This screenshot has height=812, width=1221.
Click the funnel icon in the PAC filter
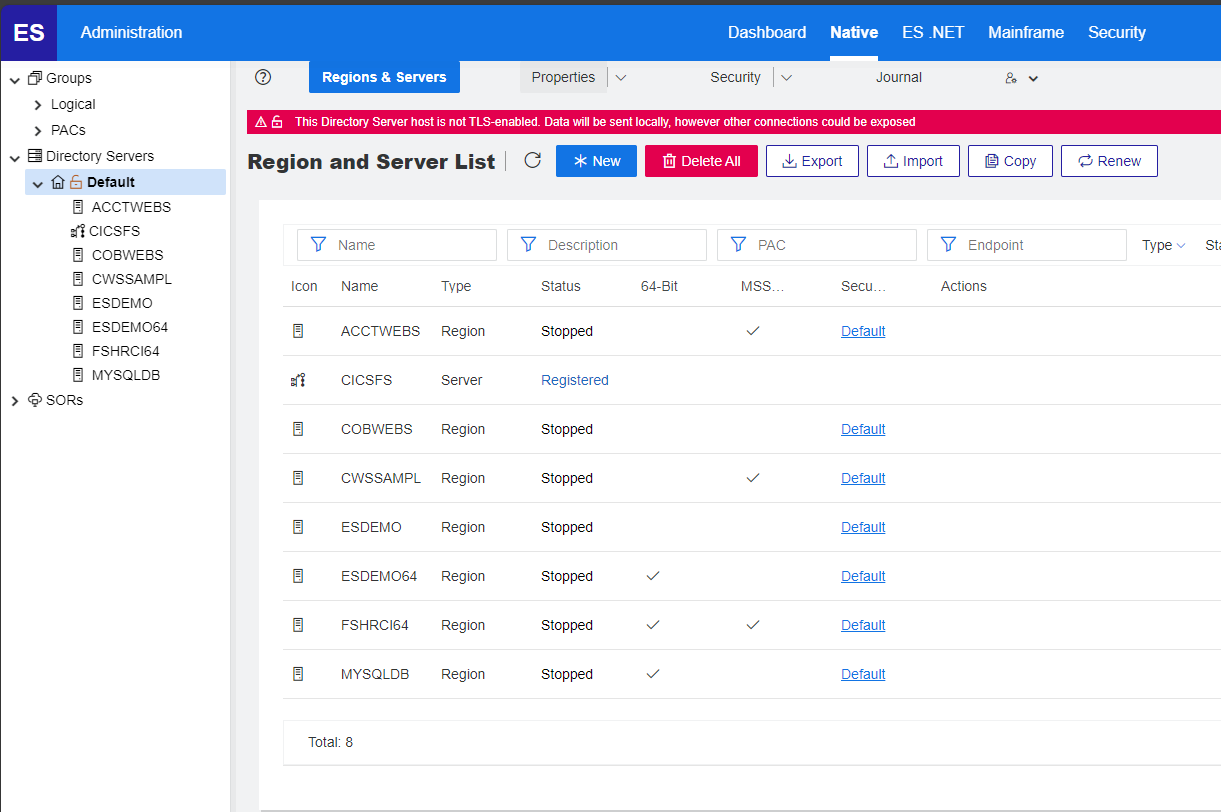click(x=738, y=244)
